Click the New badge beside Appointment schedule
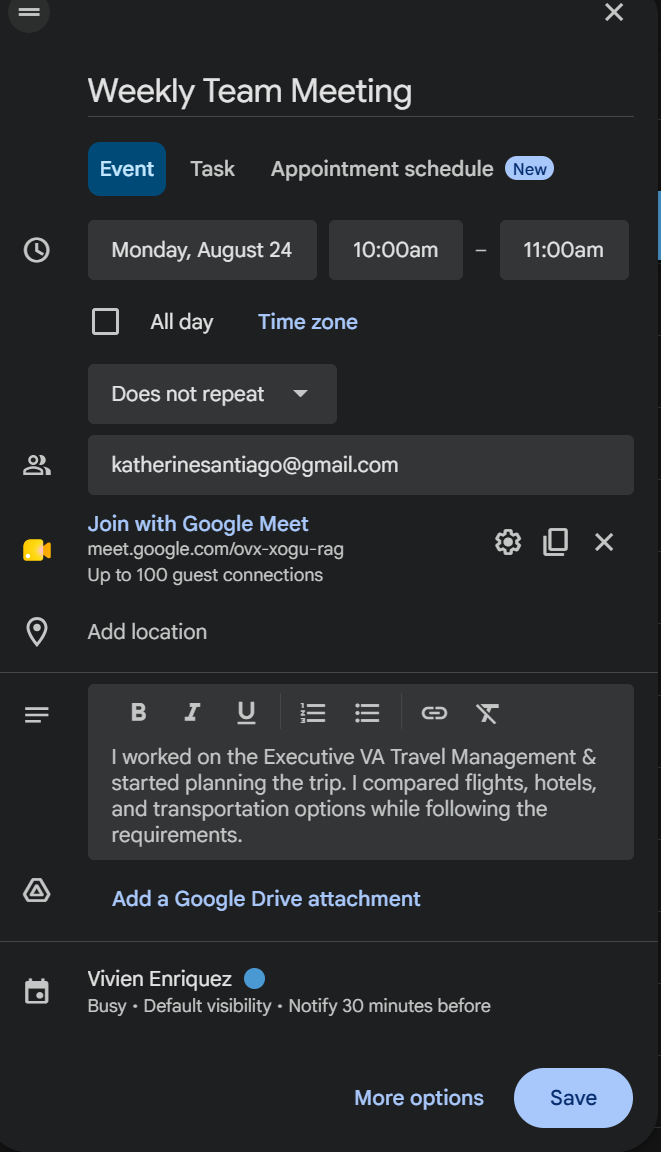Viewport: 661px width, 1152px height. point(530,169)
